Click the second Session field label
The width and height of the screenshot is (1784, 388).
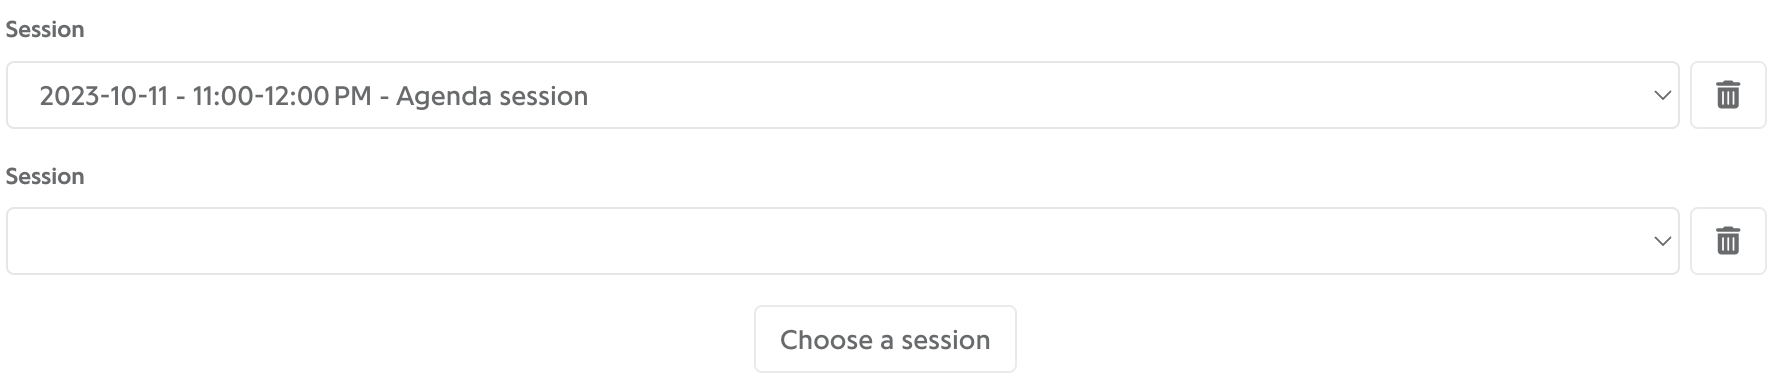point(45,176)
